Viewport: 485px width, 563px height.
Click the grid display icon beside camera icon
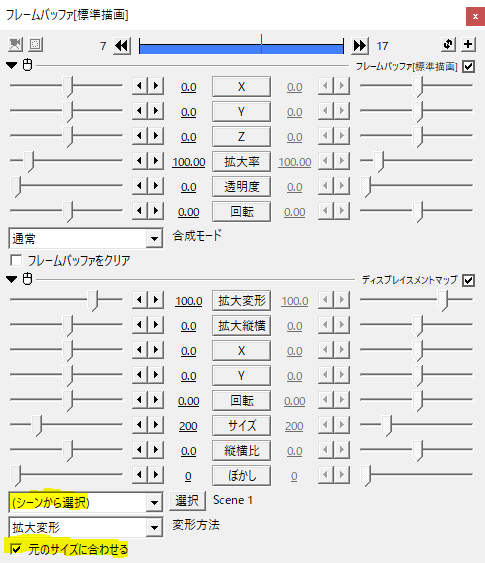tap(35, 45)
